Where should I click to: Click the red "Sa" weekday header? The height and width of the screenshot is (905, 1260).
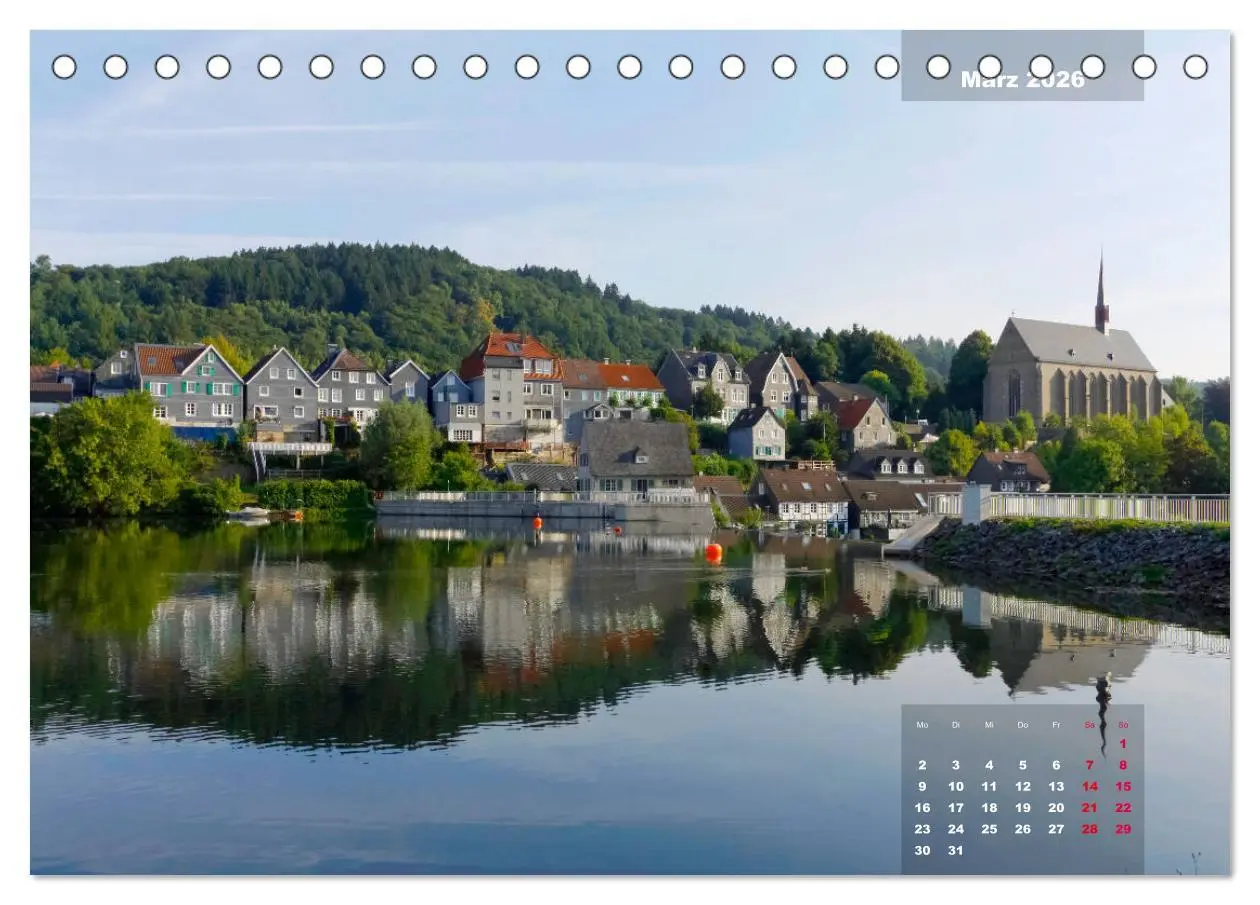(1090, 725)
